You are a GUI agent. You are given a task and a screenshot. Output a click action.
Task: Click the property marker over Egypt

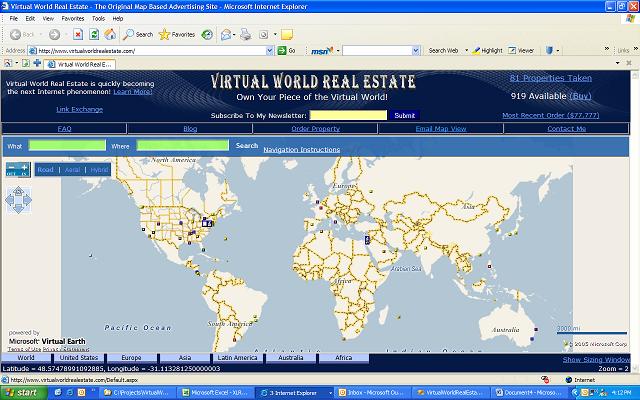click(x=367, y=240)
